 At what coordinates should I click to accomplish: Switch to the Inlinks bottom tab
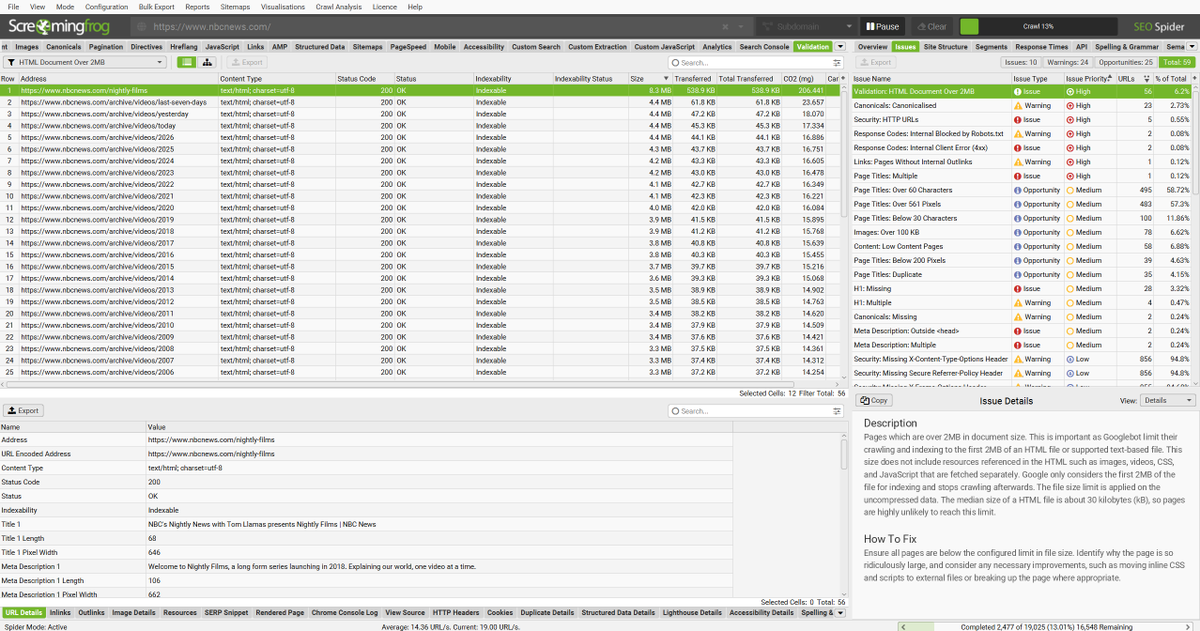pyautogui.click(x=60, y=613)
